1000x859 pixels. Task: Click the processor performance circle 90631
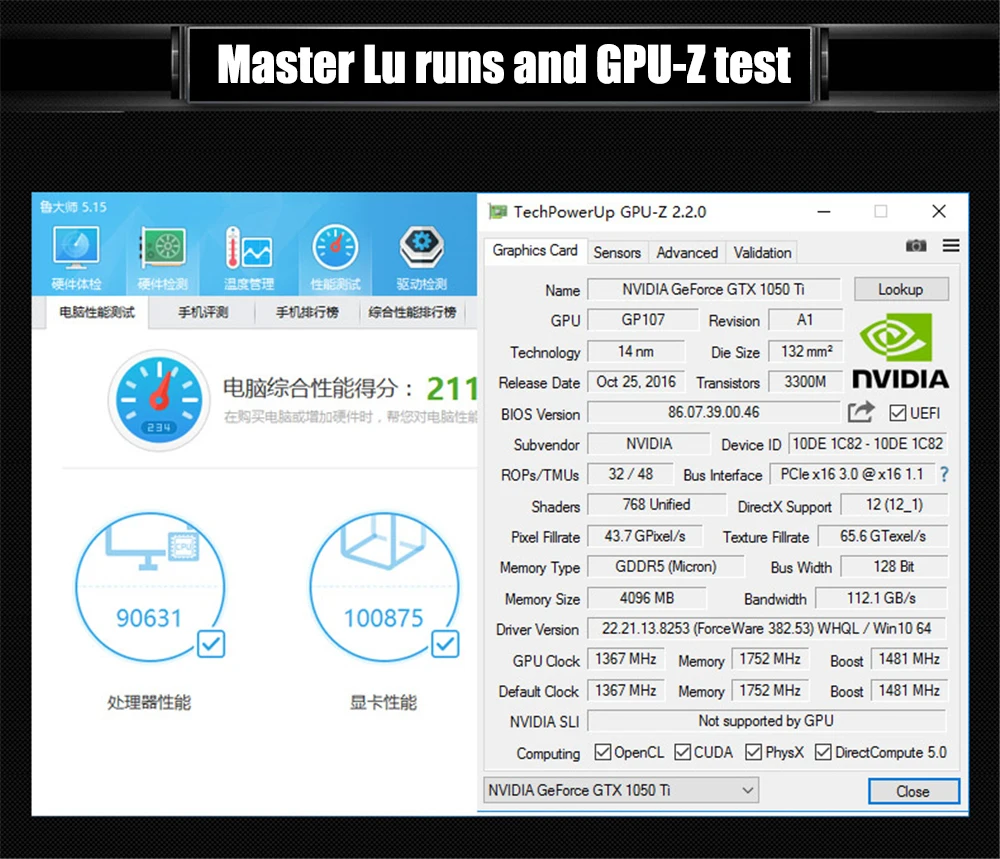(x=149, y=587)
